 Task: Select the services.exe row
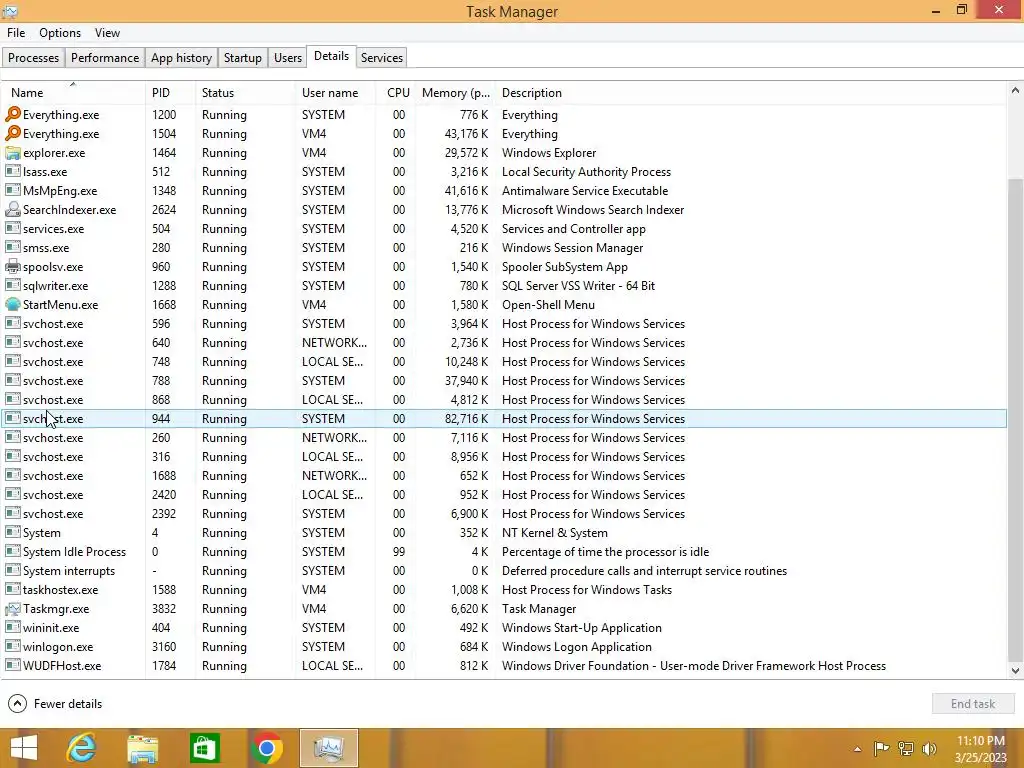pyautogui.click(x=504, y=229)
